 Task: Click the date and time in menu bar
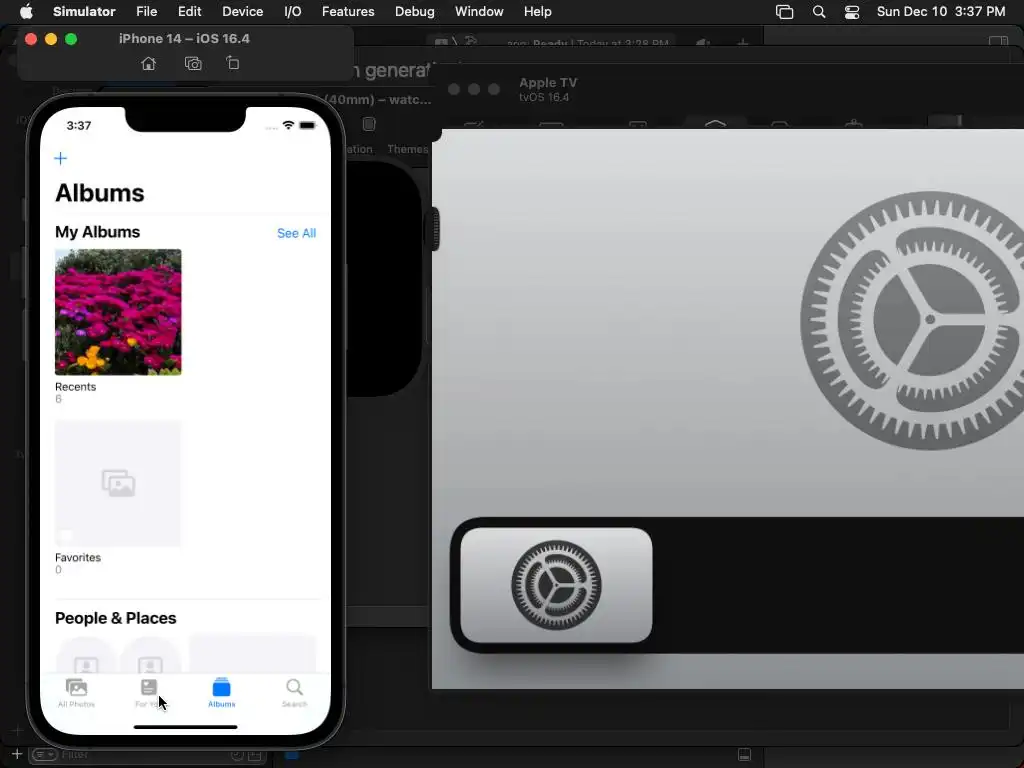[x=940, y=12]
